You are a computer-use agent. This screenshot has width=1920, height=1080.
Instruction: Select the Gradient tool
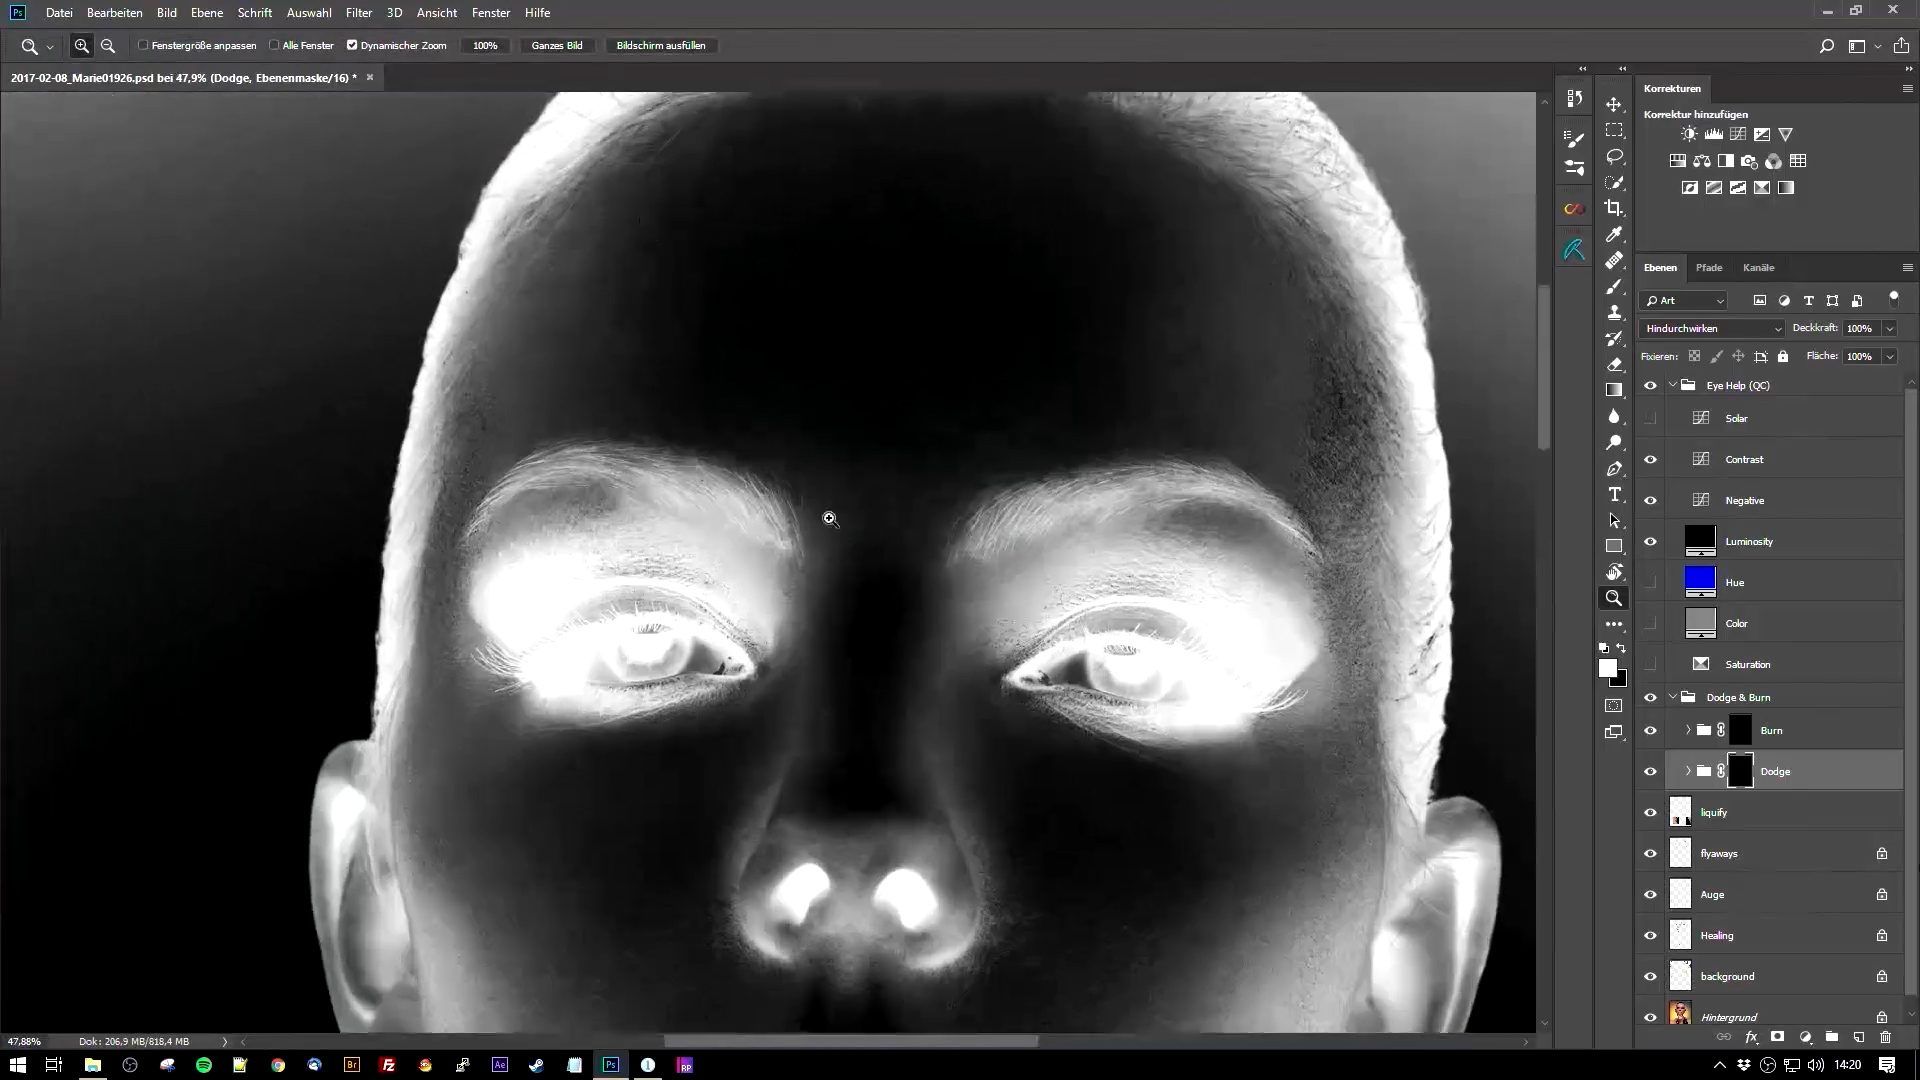coord(1614,390)
